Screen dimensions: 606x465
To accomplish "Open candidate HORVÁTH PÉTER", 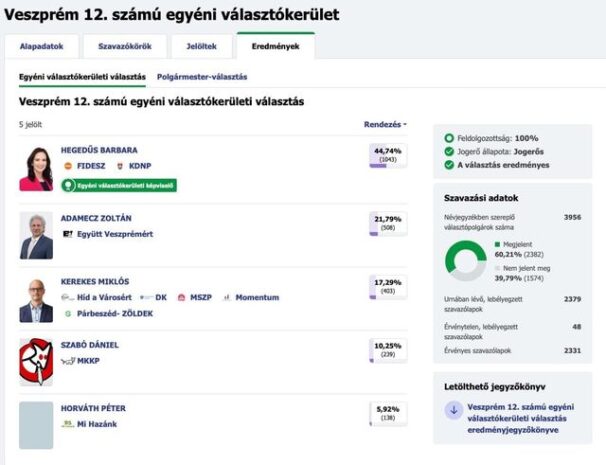I will click(93, 408).
